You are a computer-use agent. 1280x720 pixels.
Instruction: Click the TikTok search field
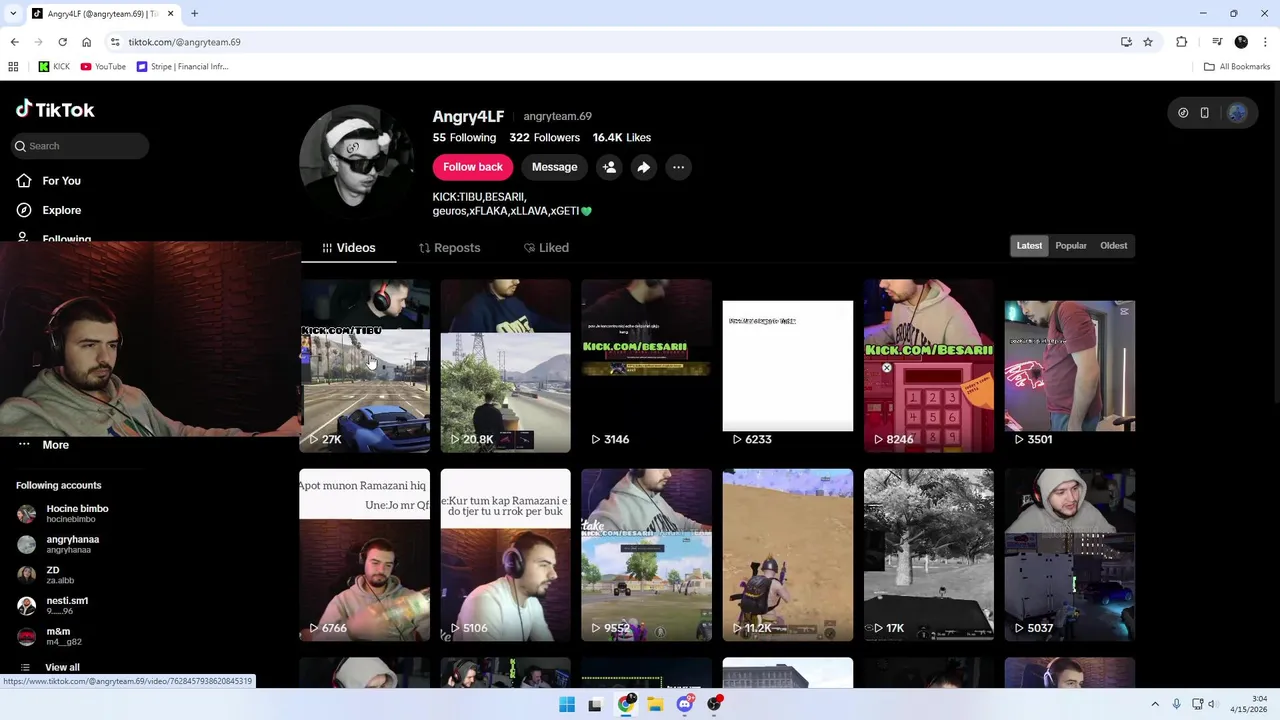[80, 146]
